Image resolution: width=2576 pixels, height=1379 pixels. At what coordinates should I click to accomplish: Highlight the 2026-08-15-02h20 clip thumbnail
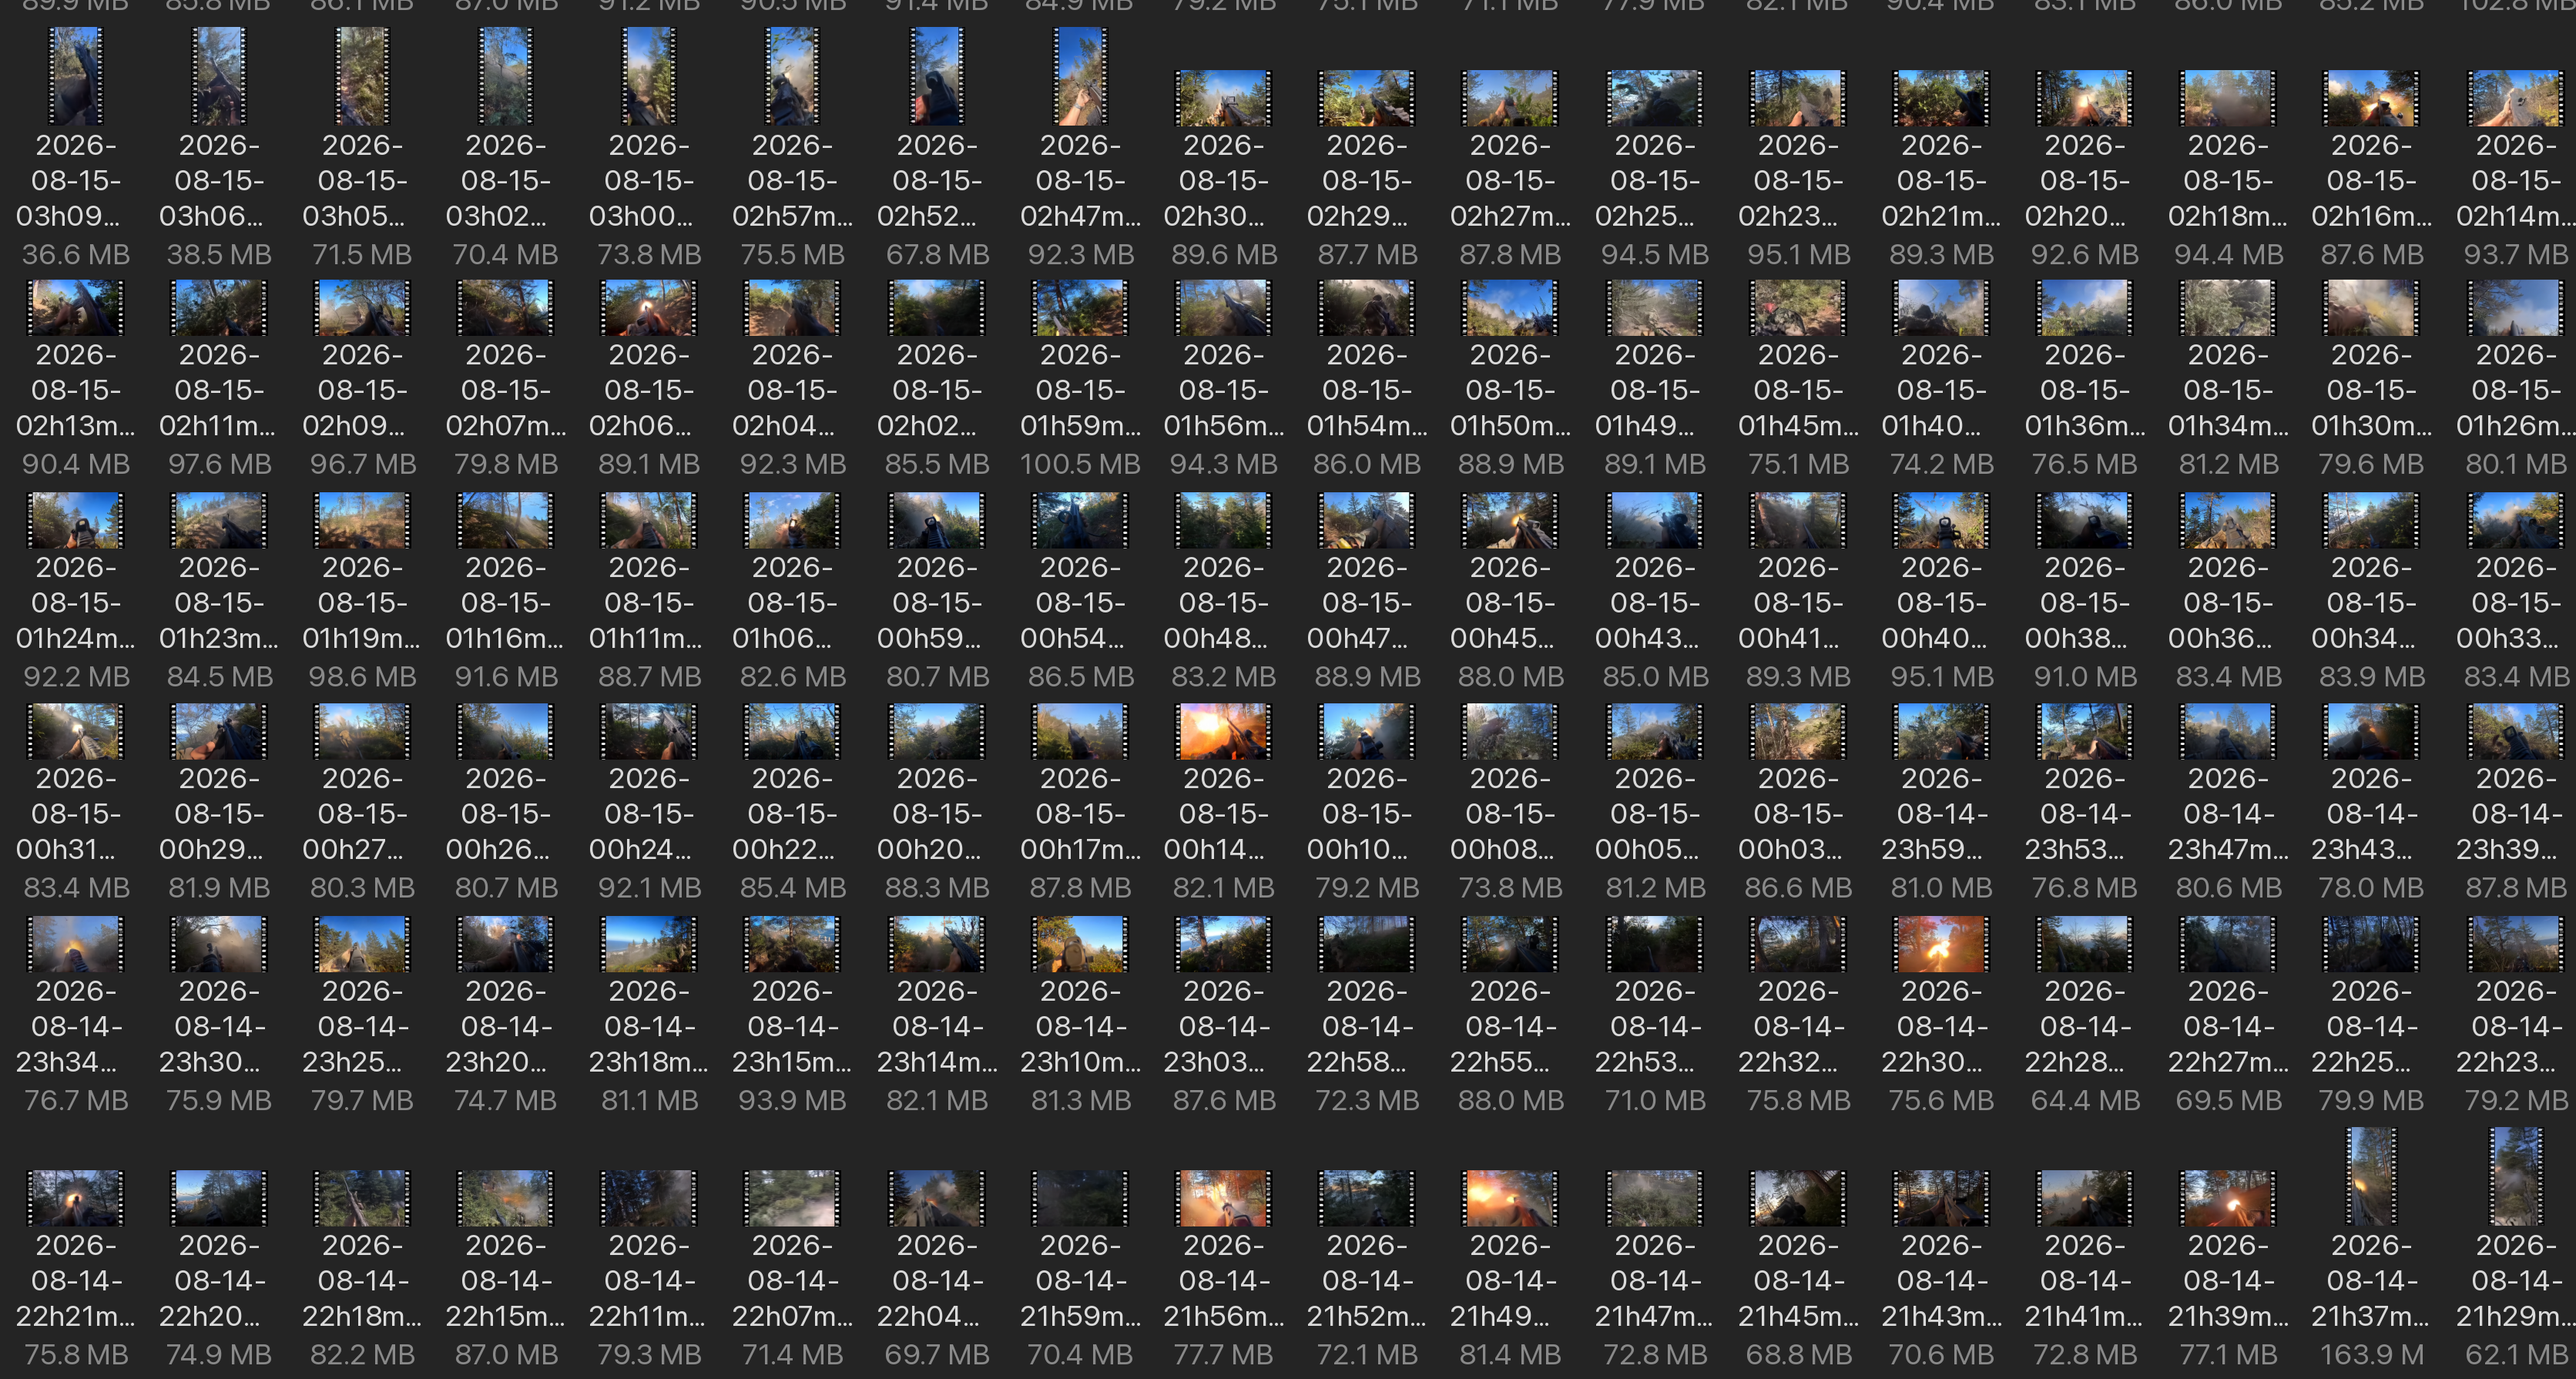click(2085, 98)
